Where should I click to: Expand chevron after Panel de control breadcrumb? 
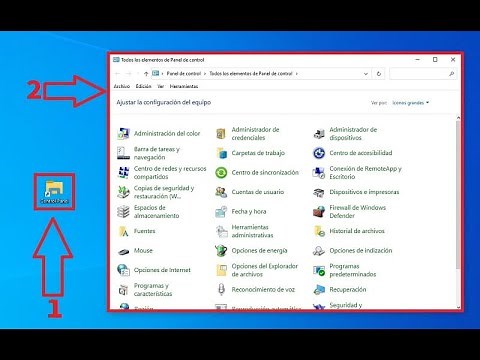[205, 74]
